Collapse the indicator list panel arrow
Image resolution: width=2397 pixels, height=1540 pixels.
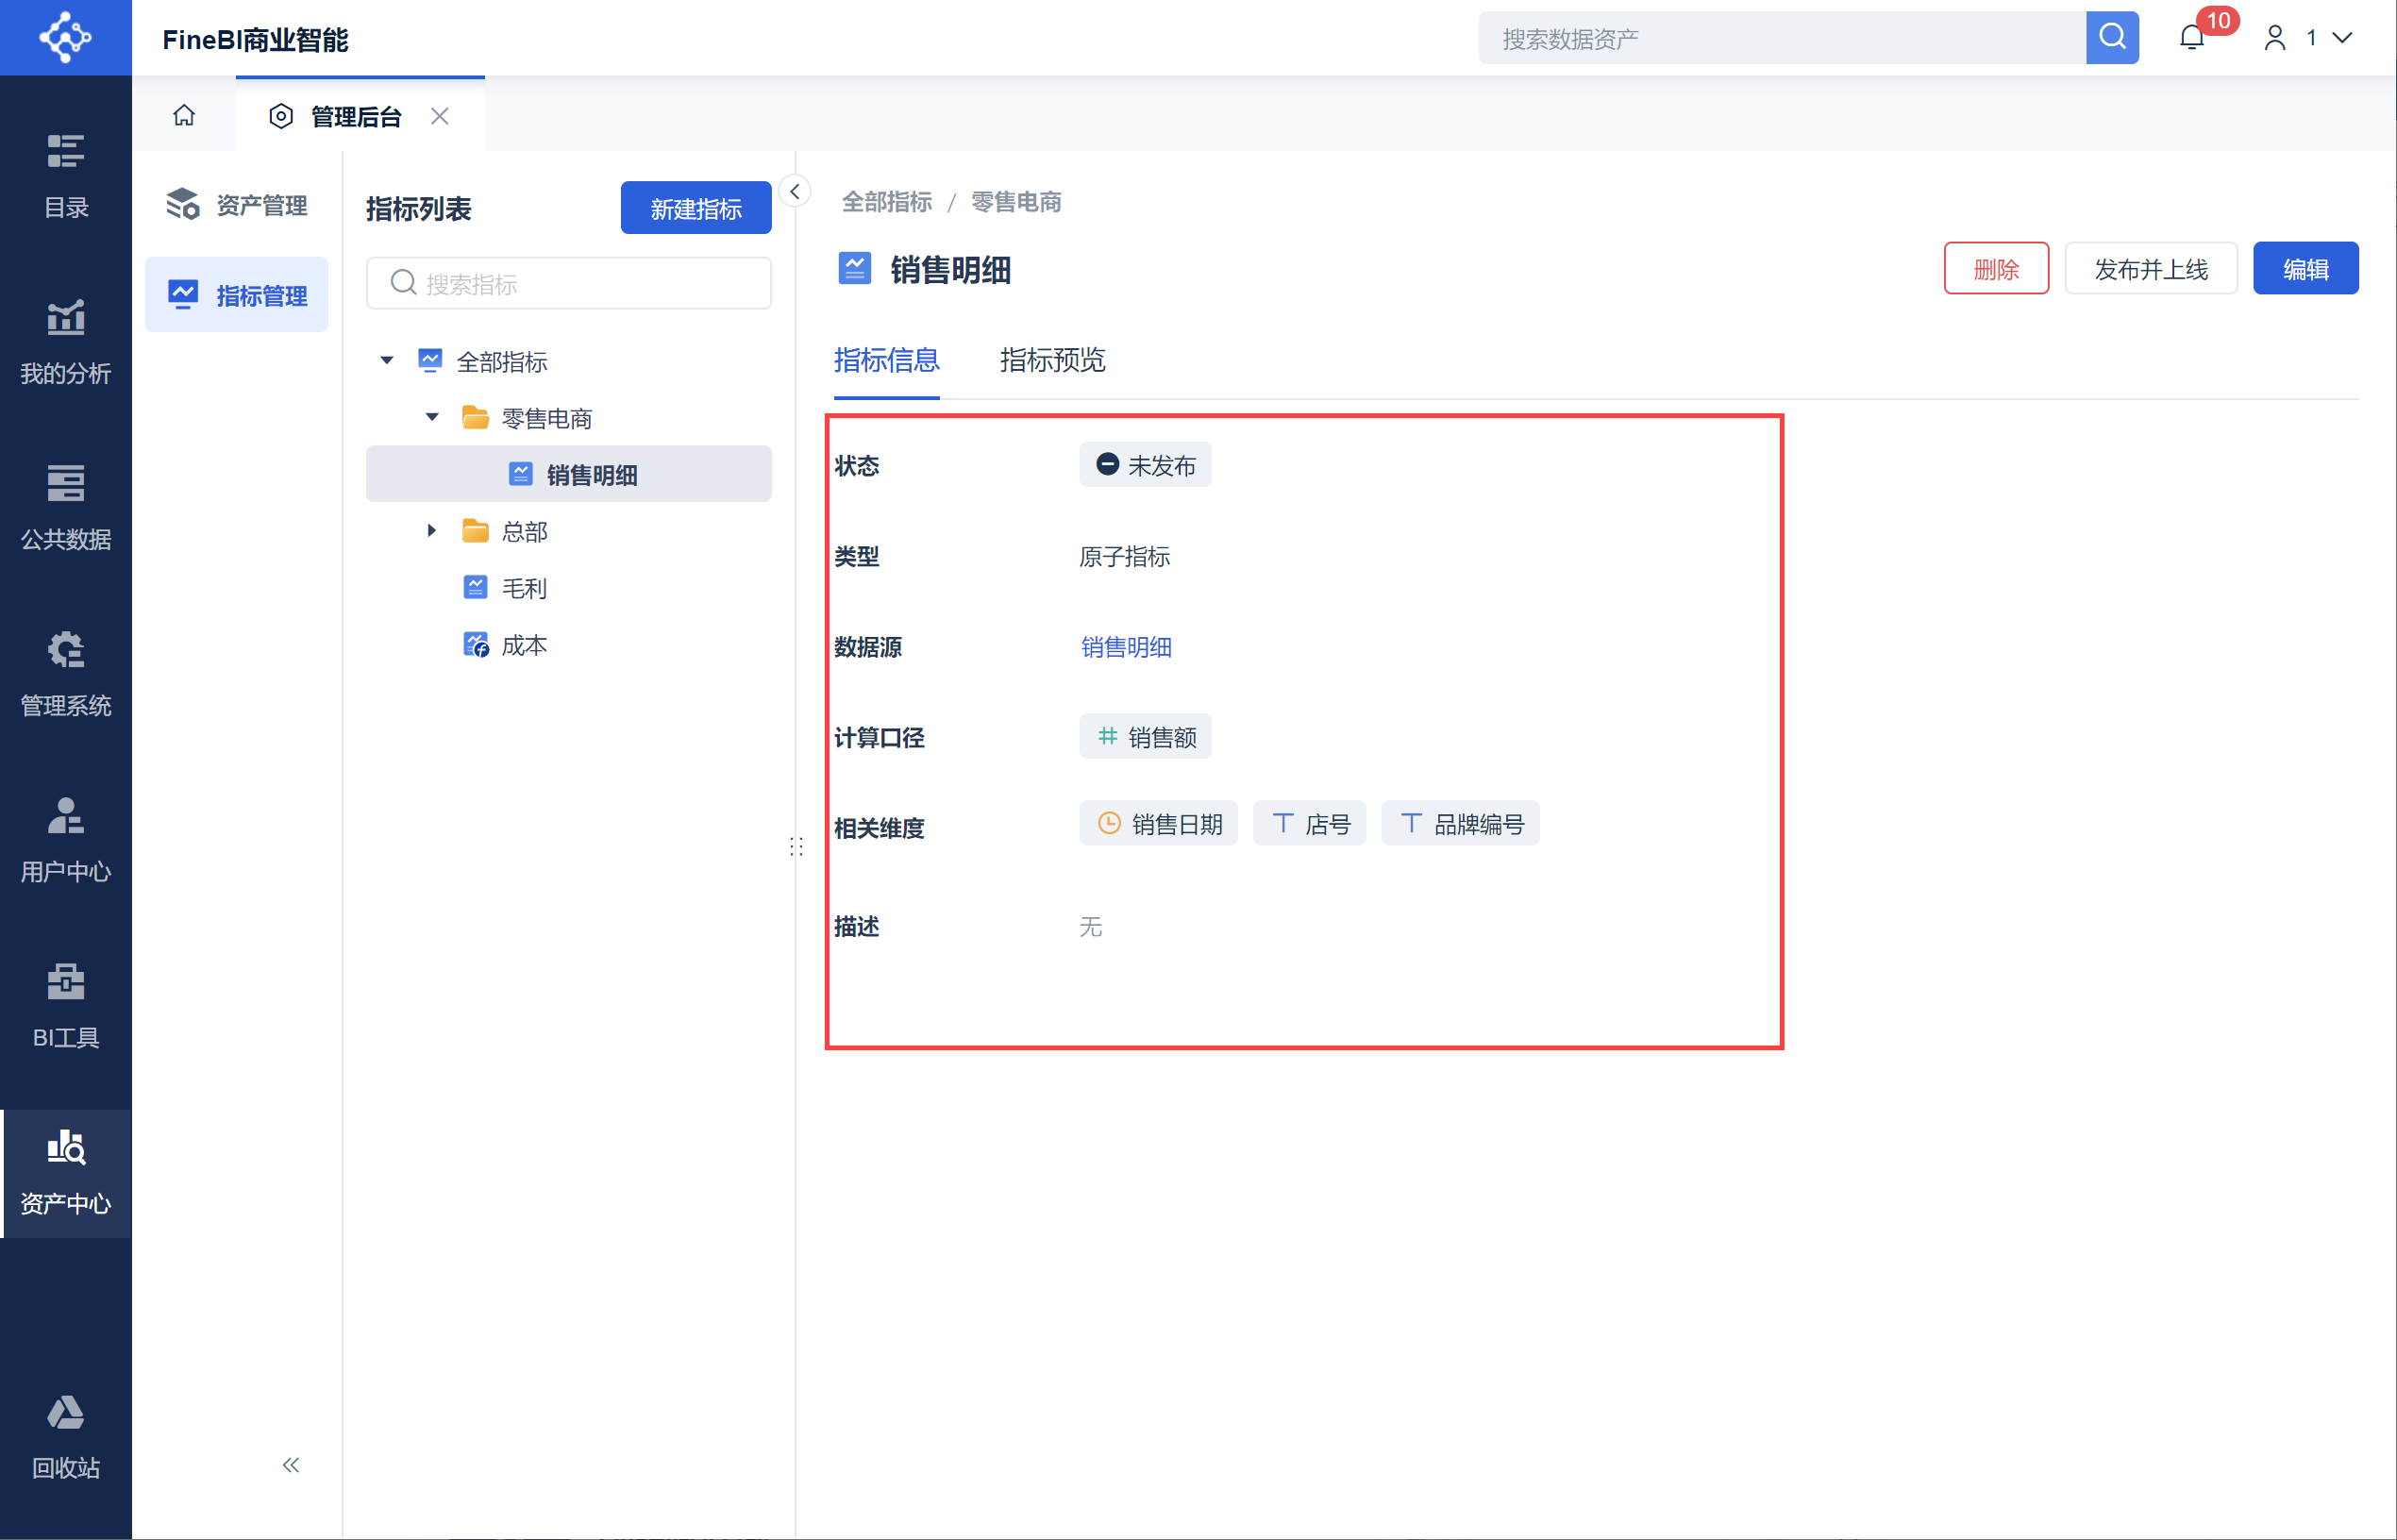[795, 191]
